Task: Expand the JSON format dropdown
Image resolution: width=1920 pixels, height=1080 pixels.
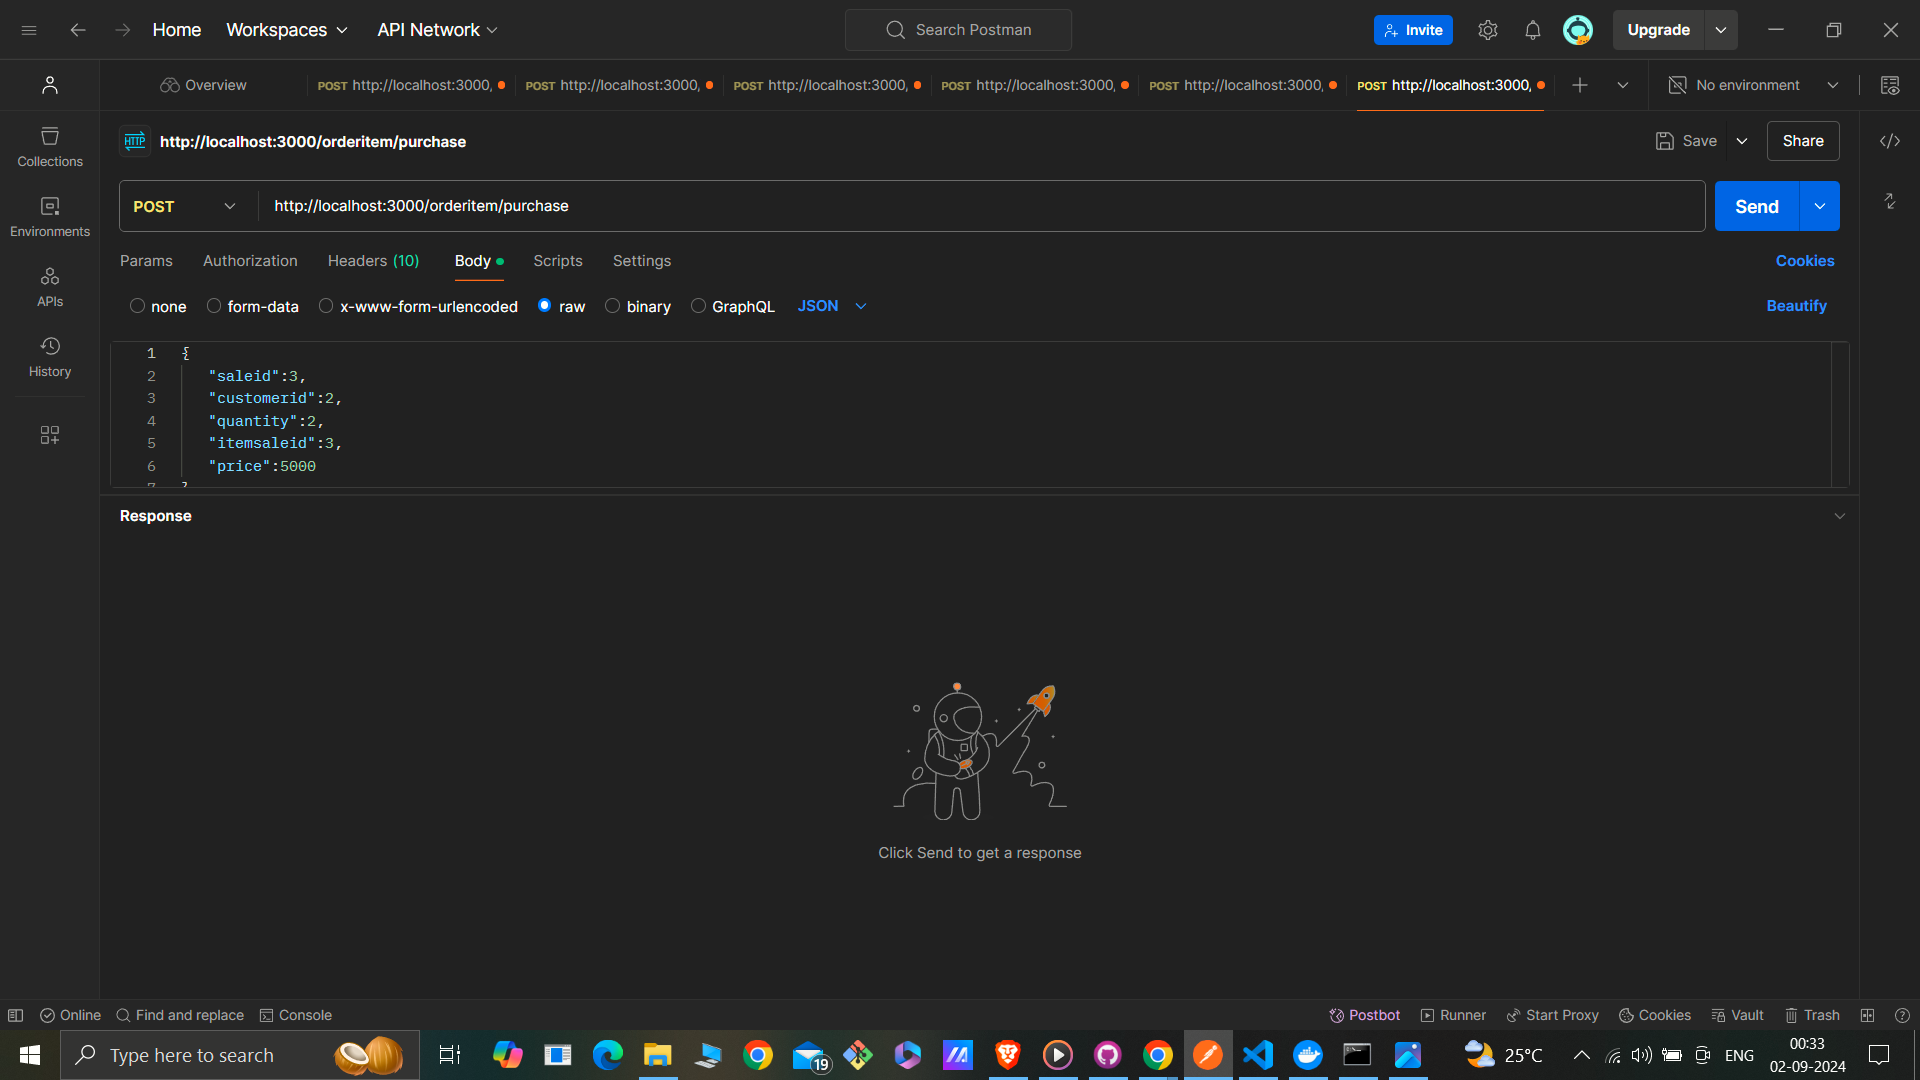Action: (831, 306)
